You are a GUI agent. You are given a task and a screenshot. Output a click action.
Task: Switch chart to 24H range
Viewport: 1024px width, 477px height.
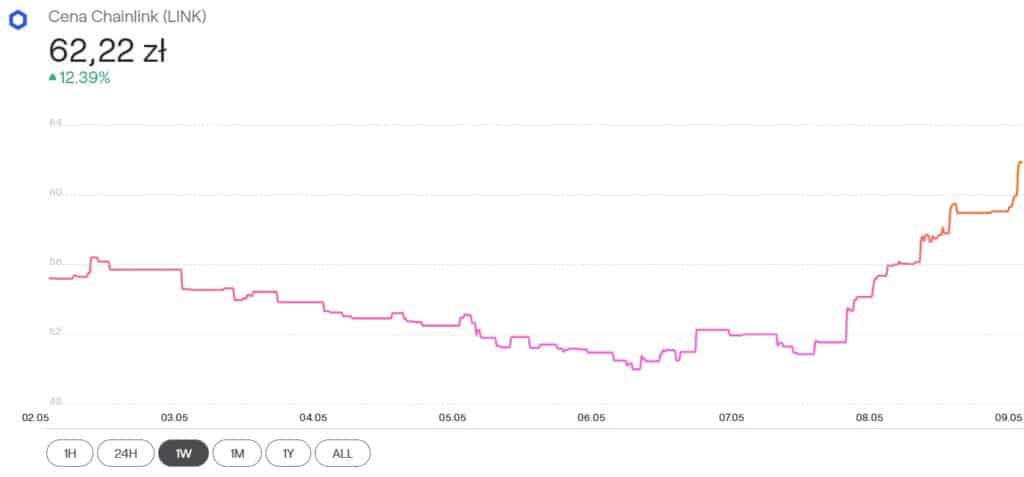point(125,453)
